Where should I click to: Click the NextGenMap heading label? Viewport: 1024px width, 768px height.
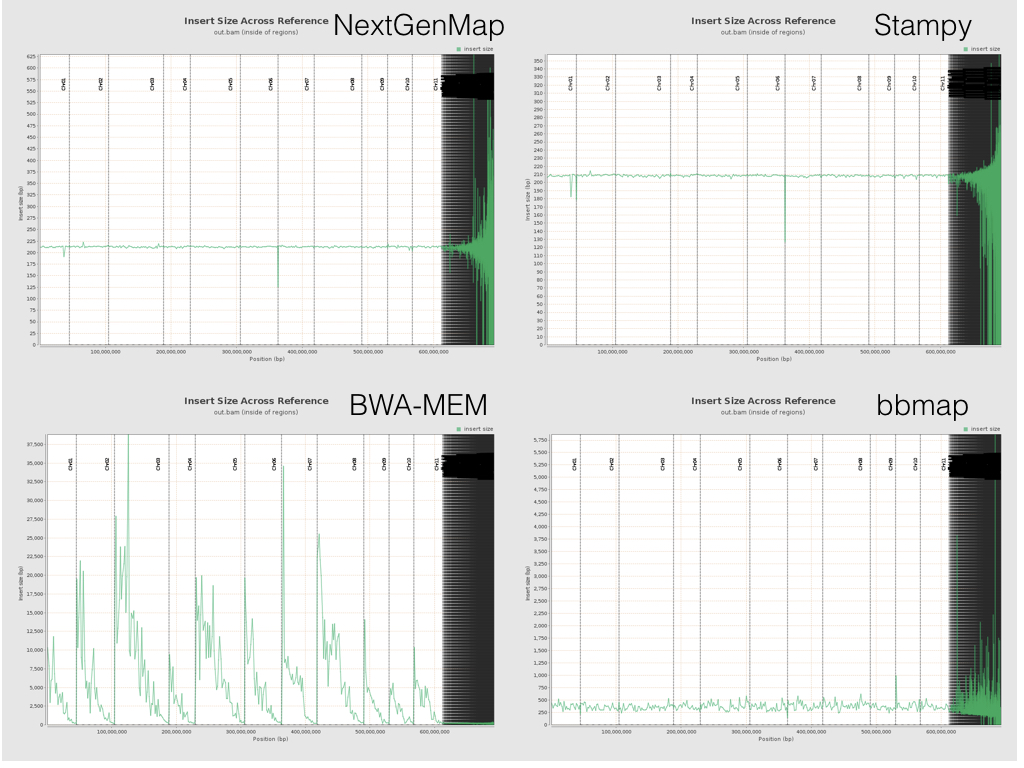pos(419,26)
